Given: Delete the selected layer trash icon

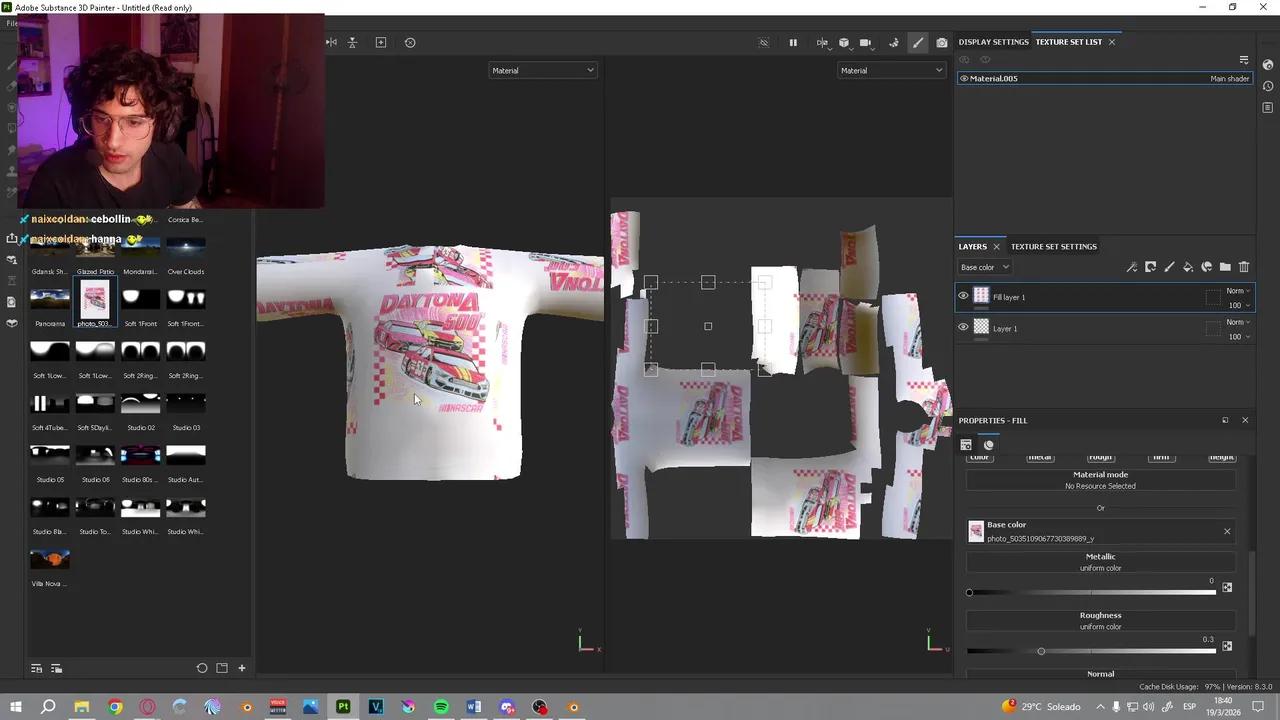Looking at the screenshot, I should pyautogui.click(x=1244, y=267).
